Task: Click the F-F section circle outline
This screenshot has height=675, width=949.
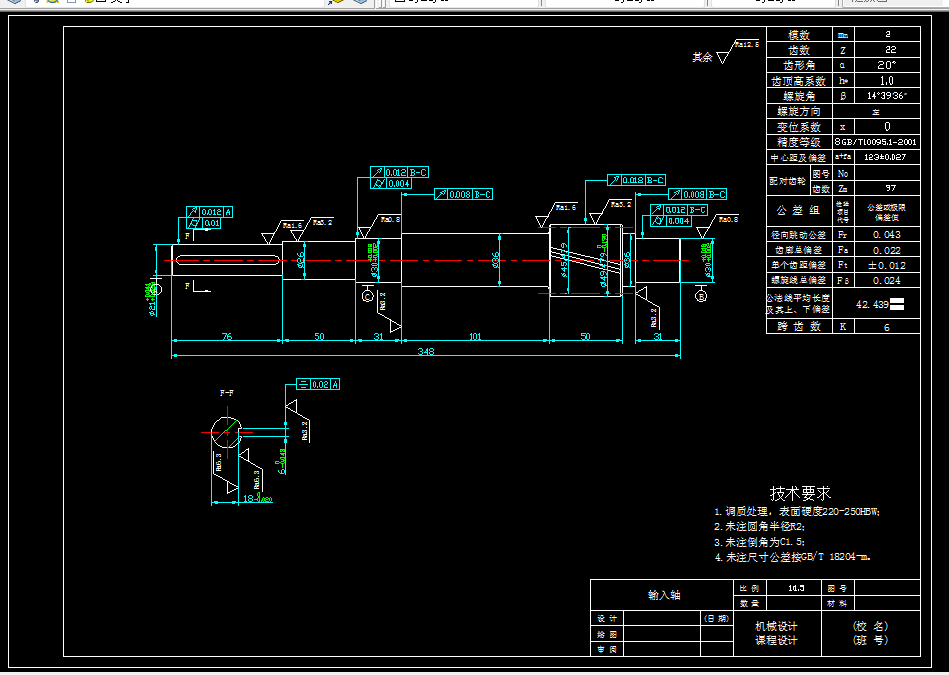Action: point(227,432)
